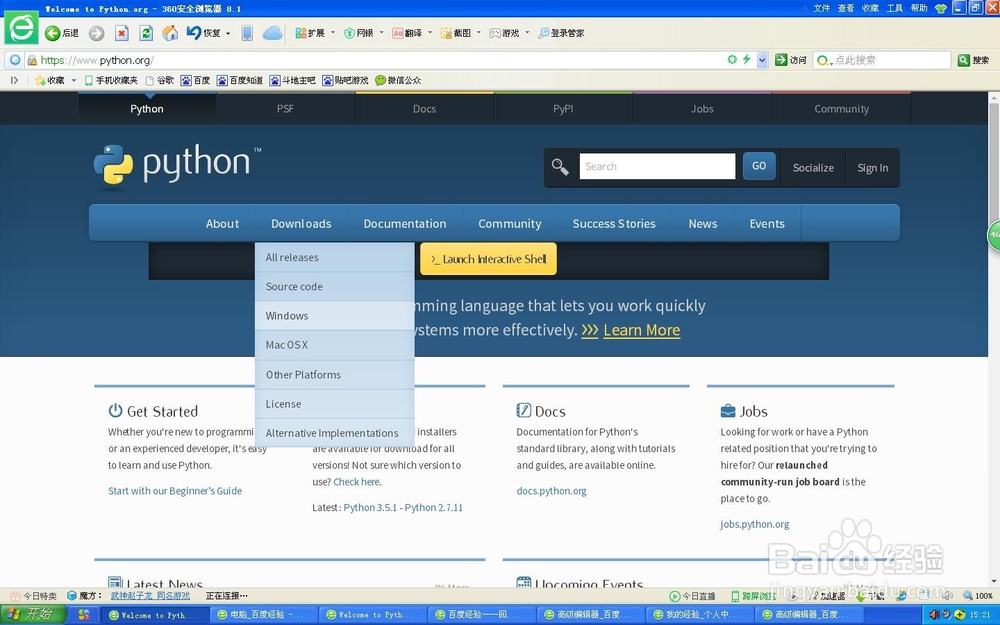Click the green 搜索 search button

tap(973, 60)
